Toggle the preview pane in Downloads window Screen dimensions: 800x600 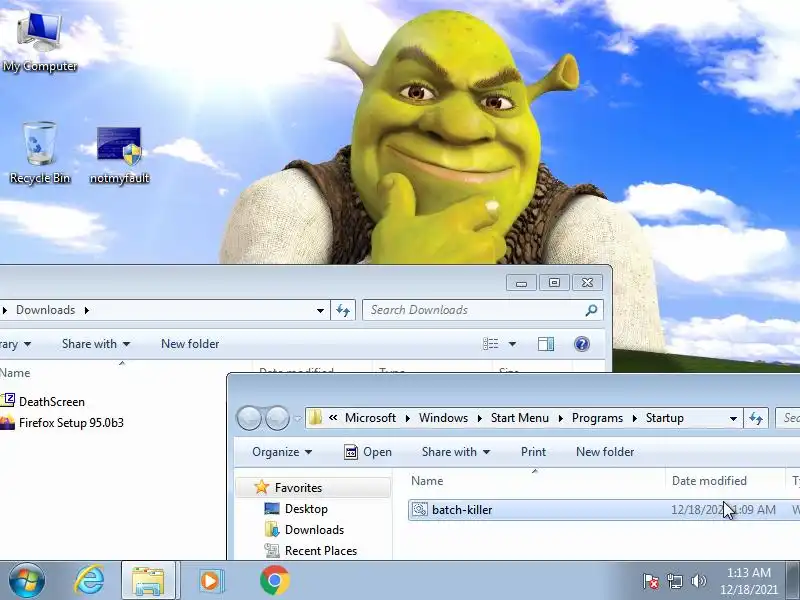[x=546, y=344]
